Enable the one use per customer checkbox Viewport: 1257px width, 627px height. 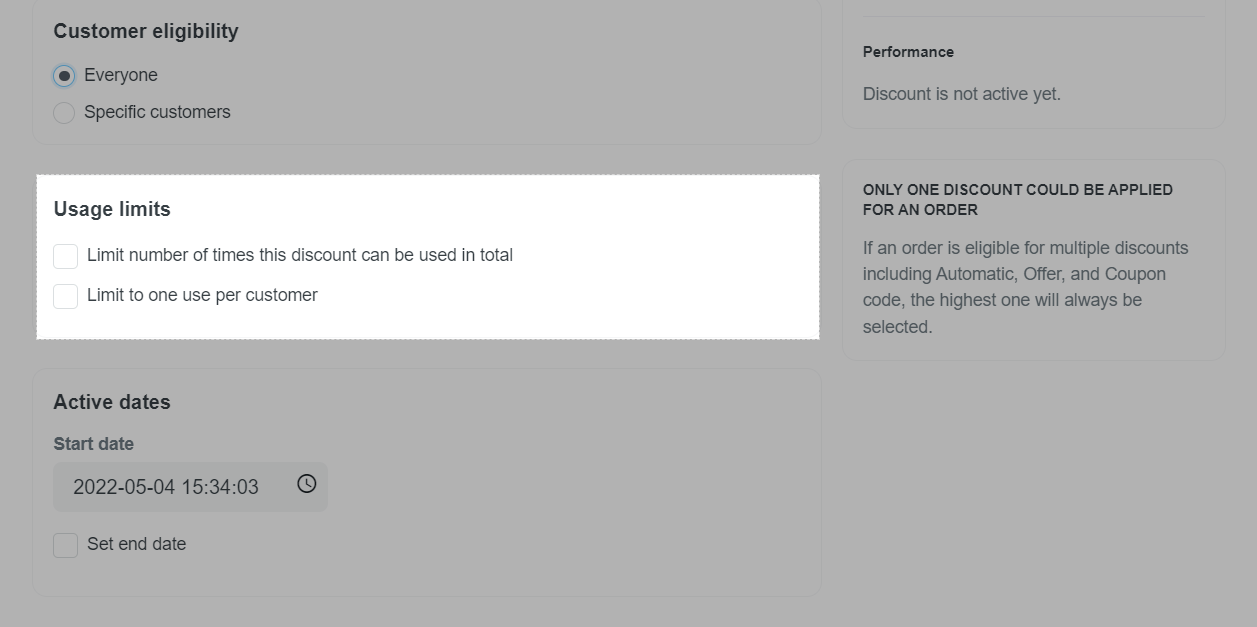[x=66, y=296]
